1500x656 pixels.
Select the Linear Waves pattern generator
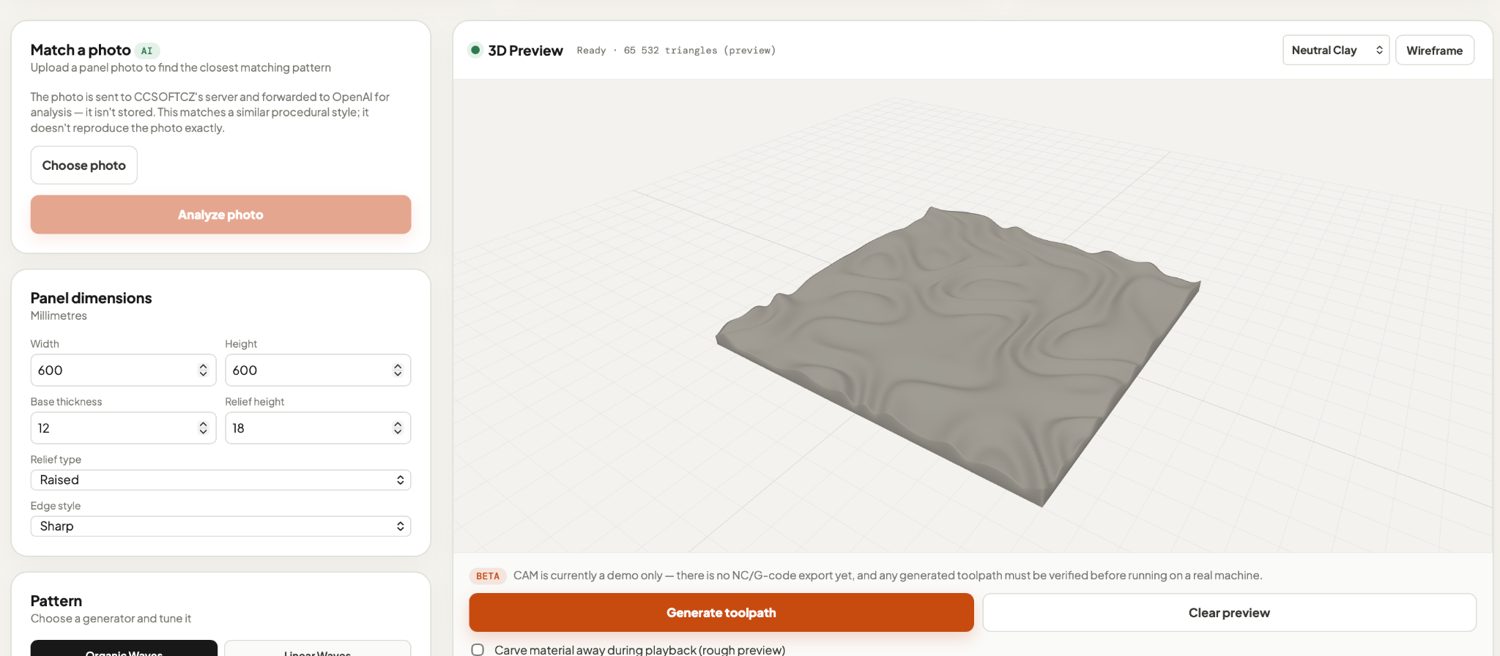(x=317, y=648)
